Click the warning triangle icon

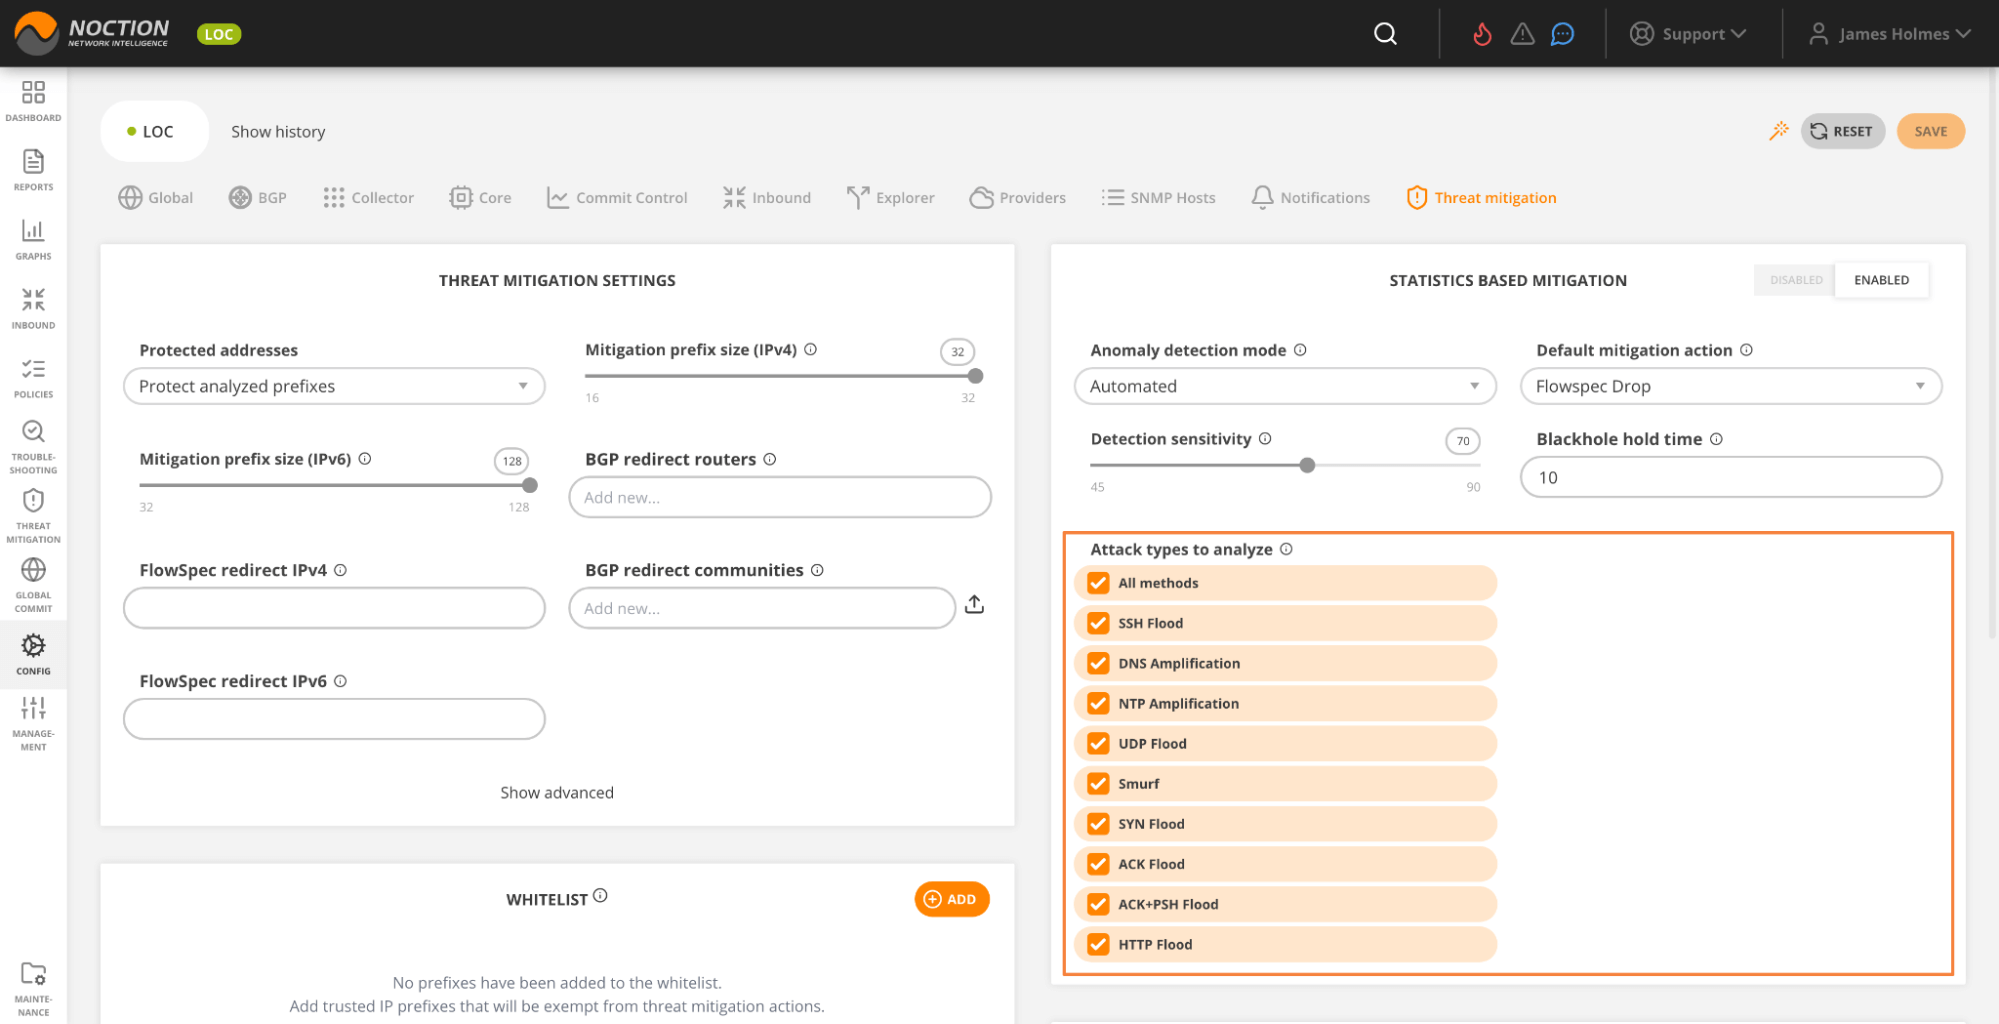click(1522, 34)
